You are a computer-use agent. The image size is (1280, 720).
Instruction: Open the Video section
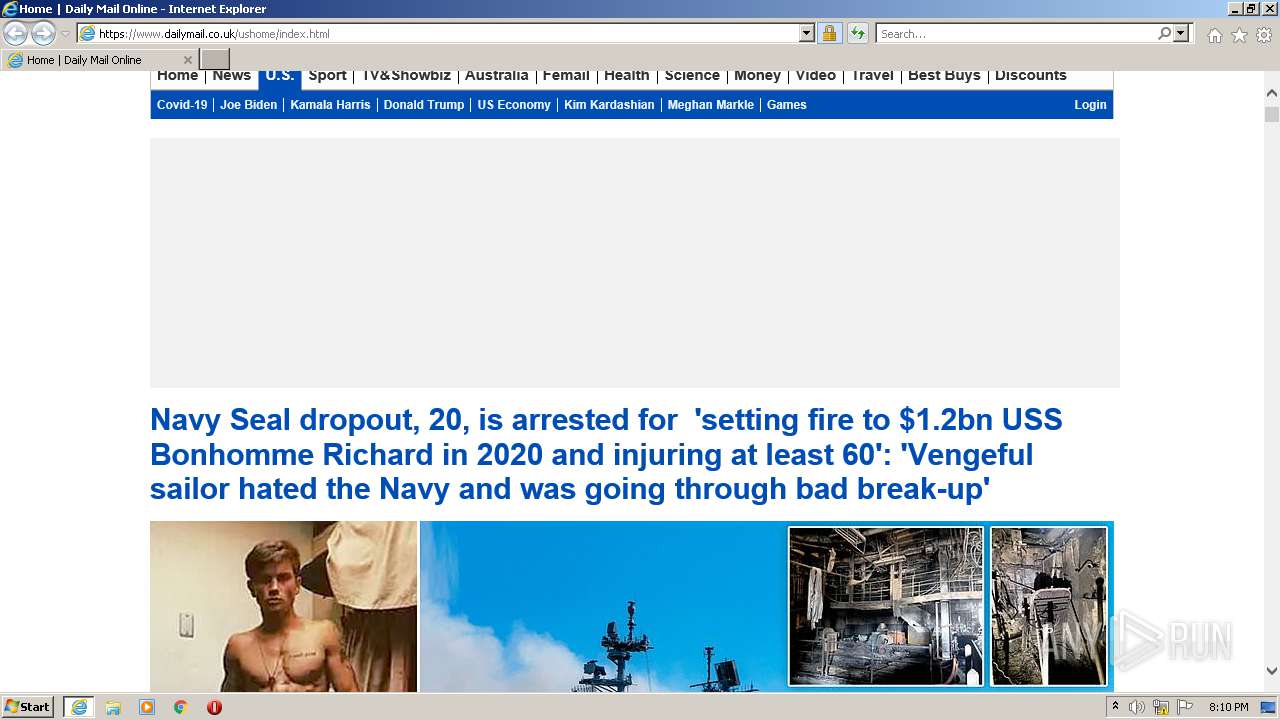(x=816, y=76)
